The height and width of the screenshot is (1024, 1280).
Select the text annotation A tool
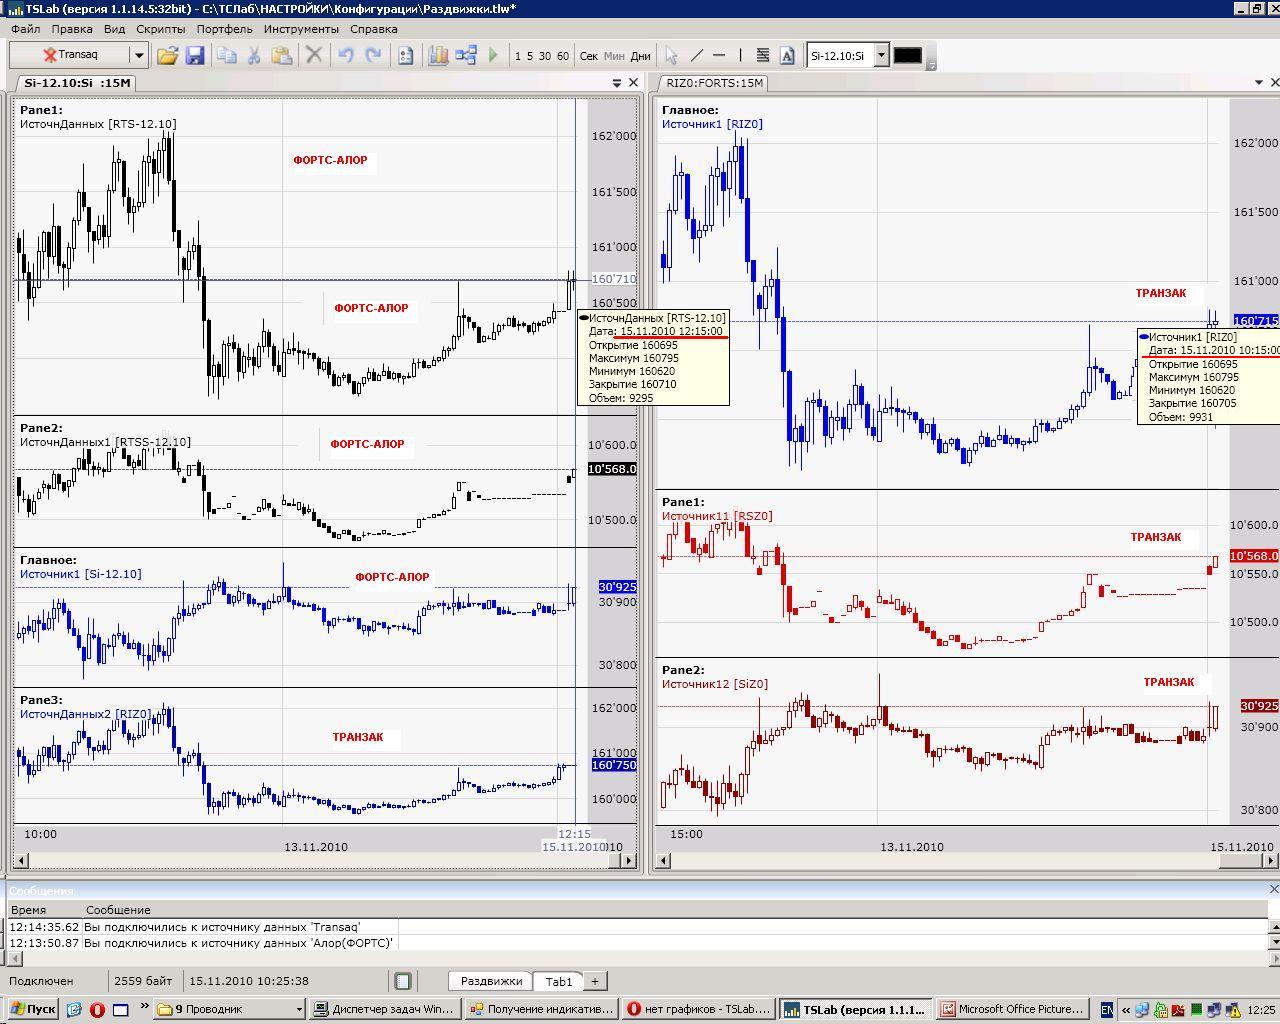click(x=787, y=55)
